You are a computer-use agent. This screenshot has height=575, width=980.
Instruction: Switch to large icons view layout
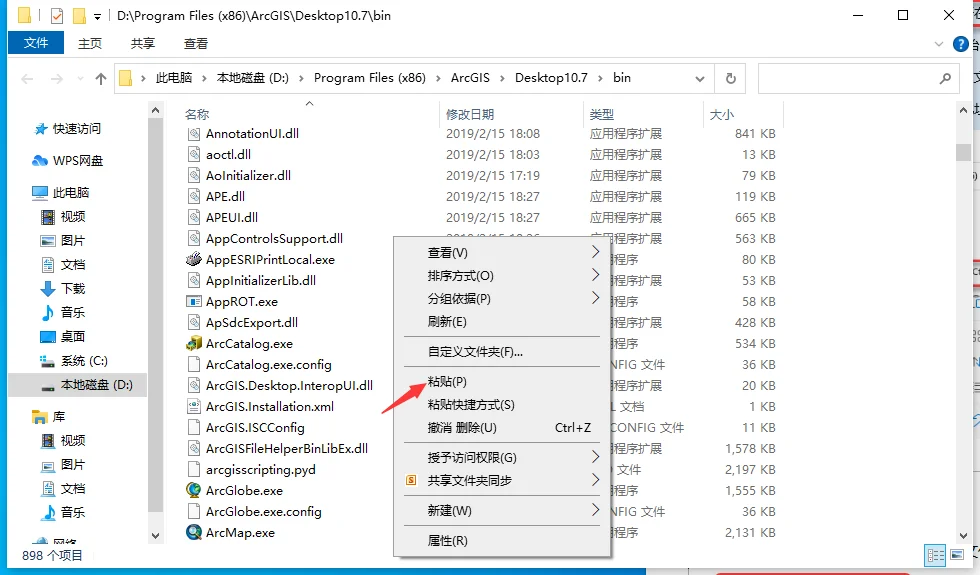coord(957,555)
